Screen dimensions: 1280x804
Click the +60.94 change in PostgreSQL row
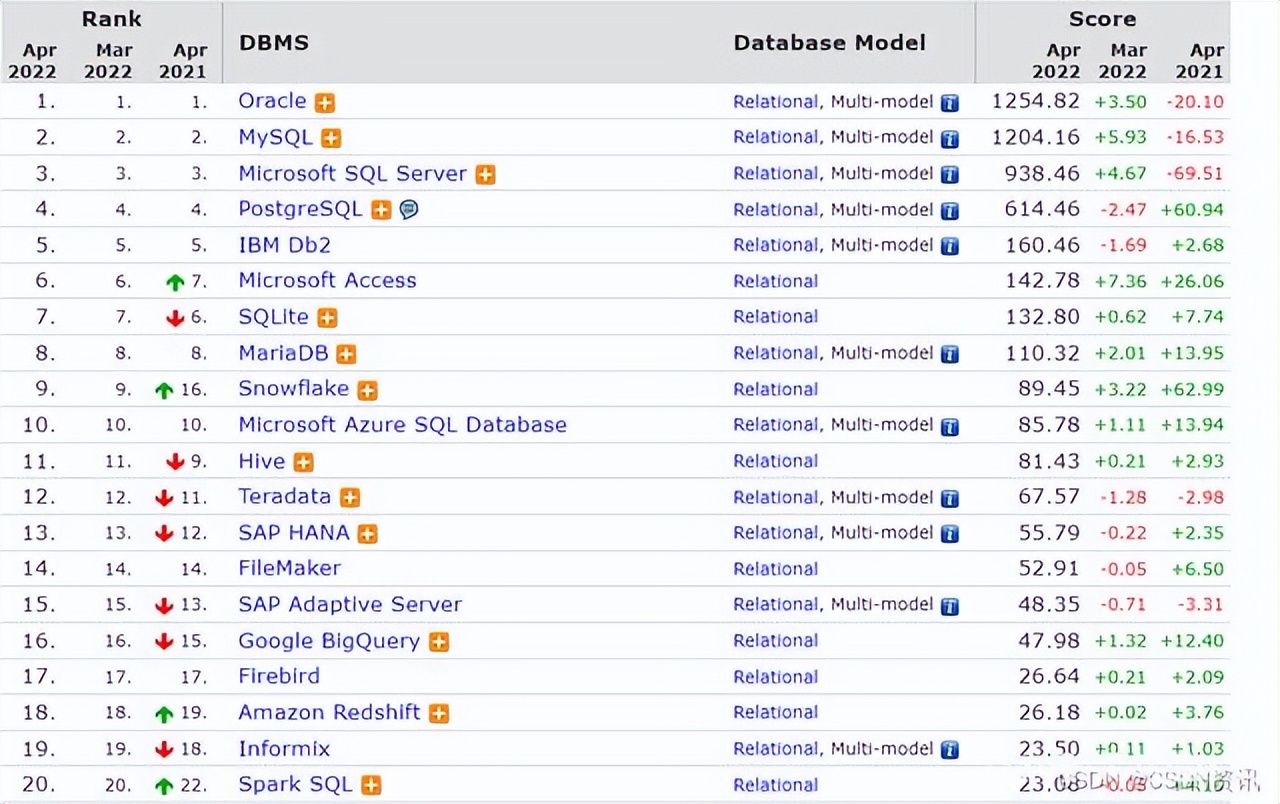point(1192,210)
